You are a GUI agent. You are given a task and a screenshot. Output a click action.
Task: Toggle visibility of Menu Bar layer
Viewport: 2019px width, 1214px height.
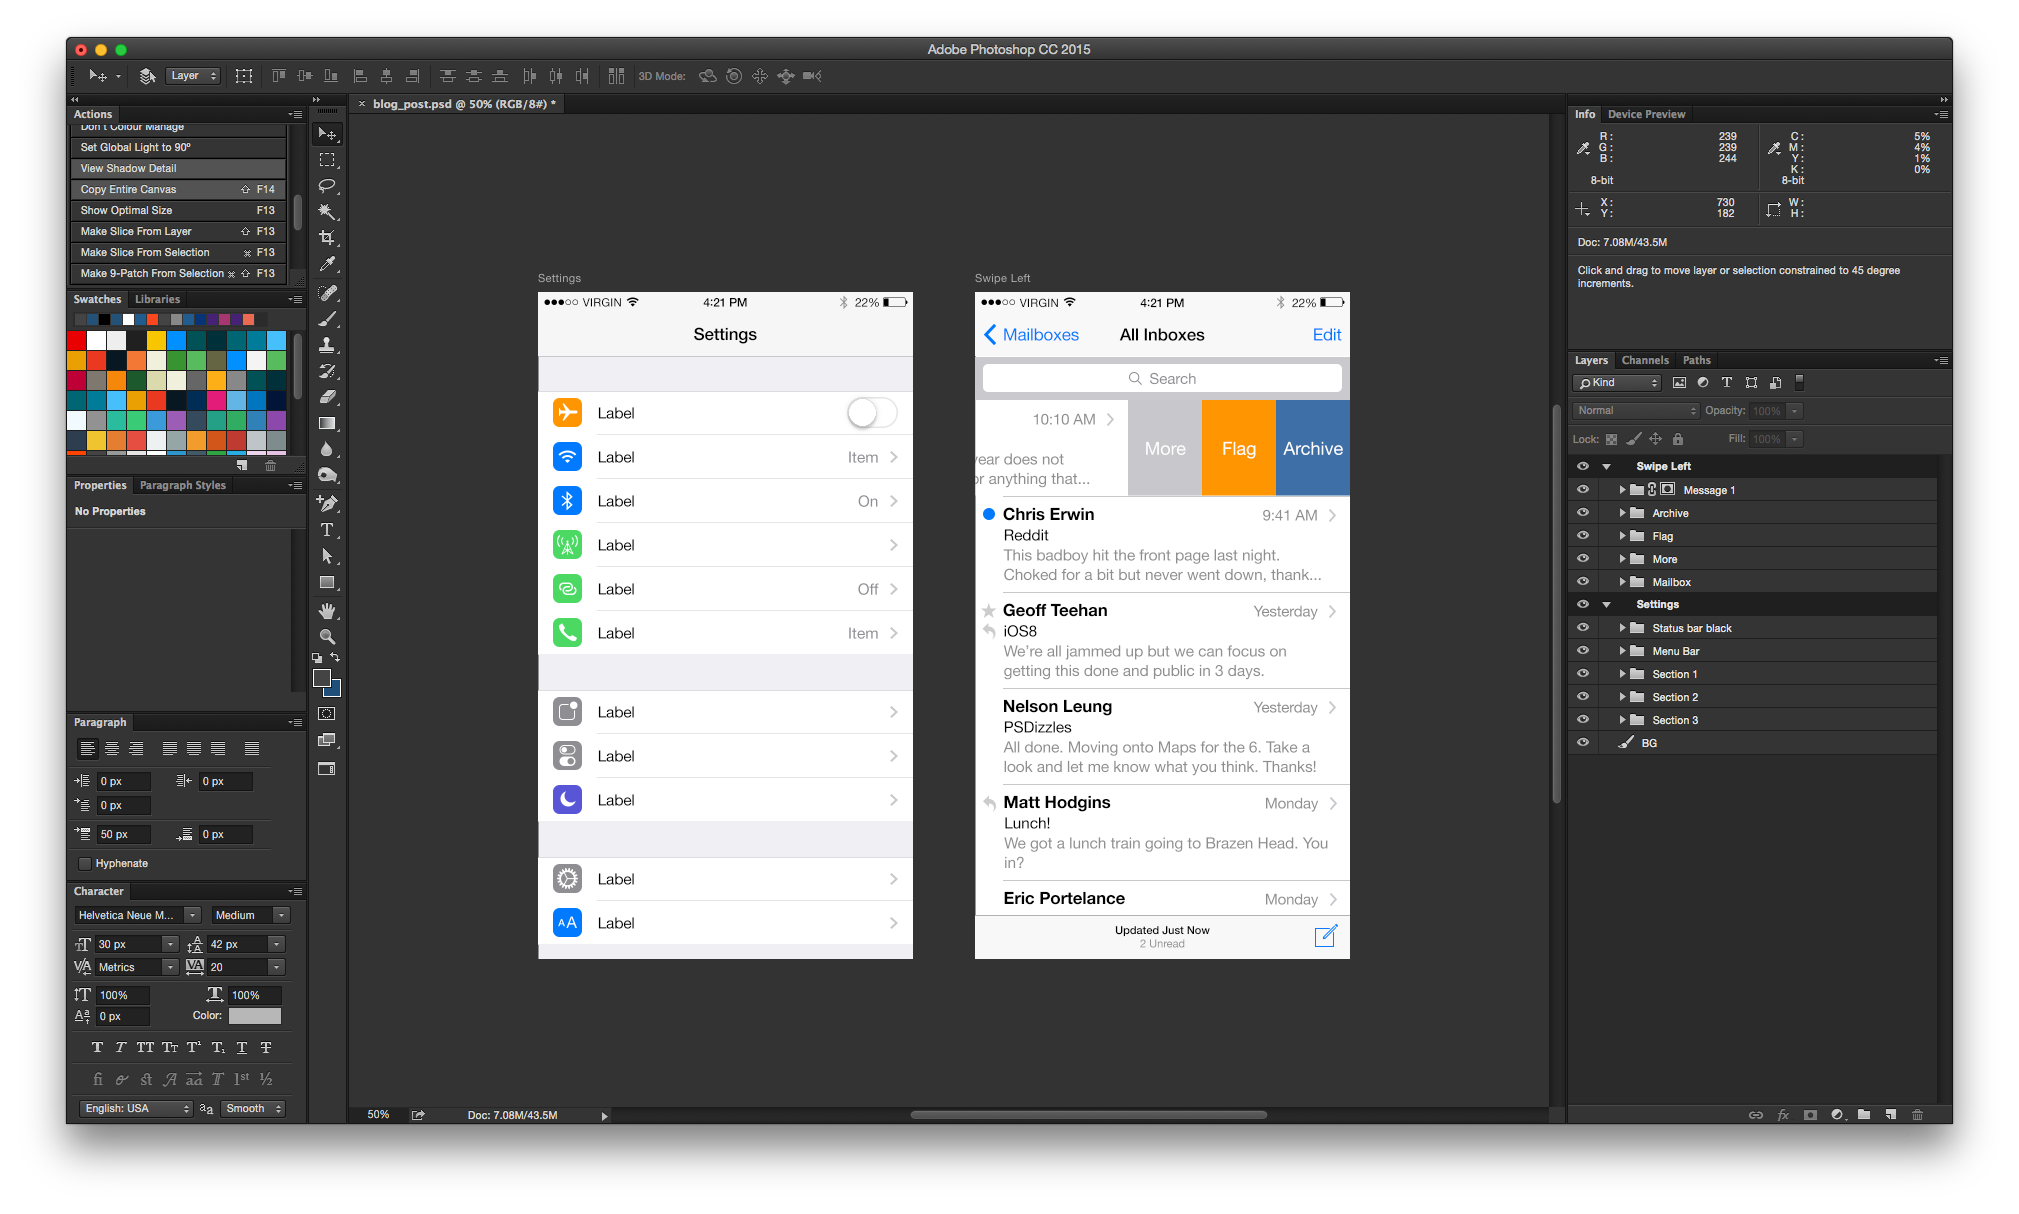tap(1581, 650)
